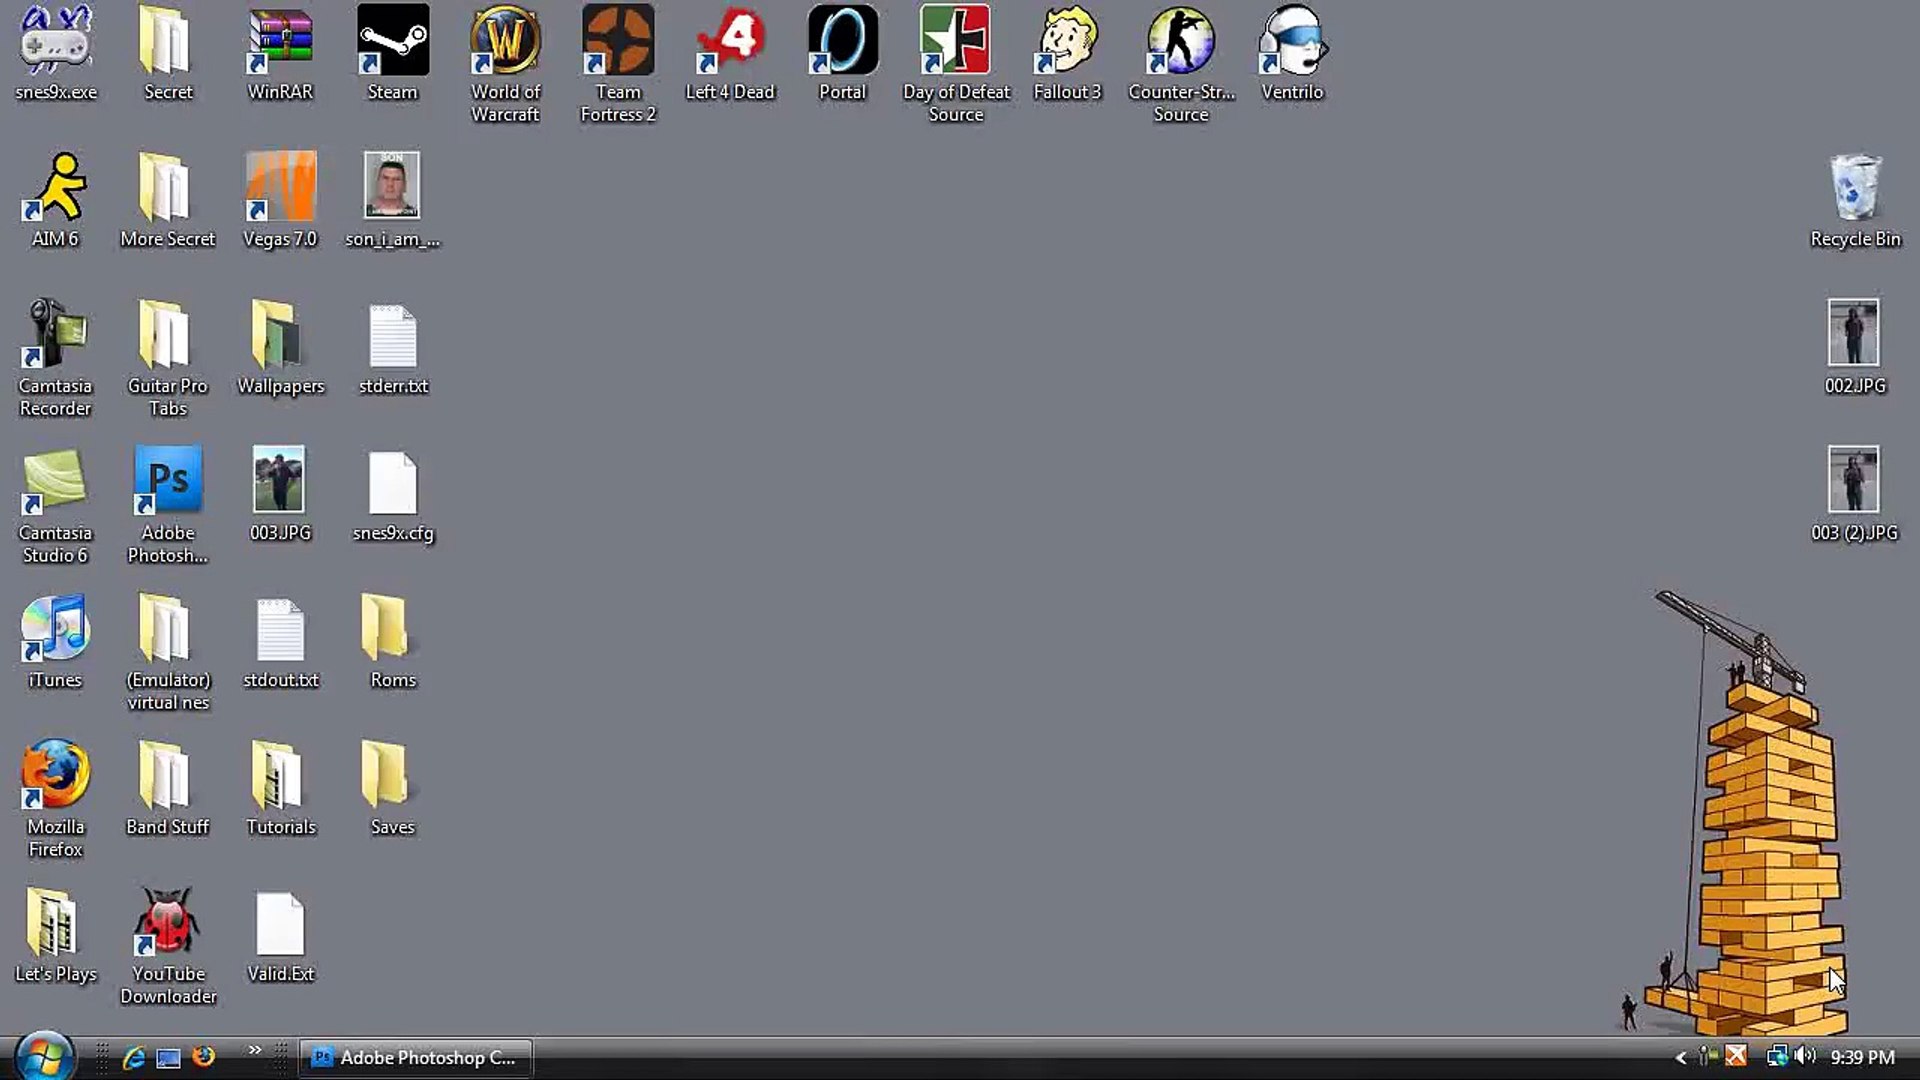Select the Fallout 3 shortcut icon

[x=1067, y=41]
